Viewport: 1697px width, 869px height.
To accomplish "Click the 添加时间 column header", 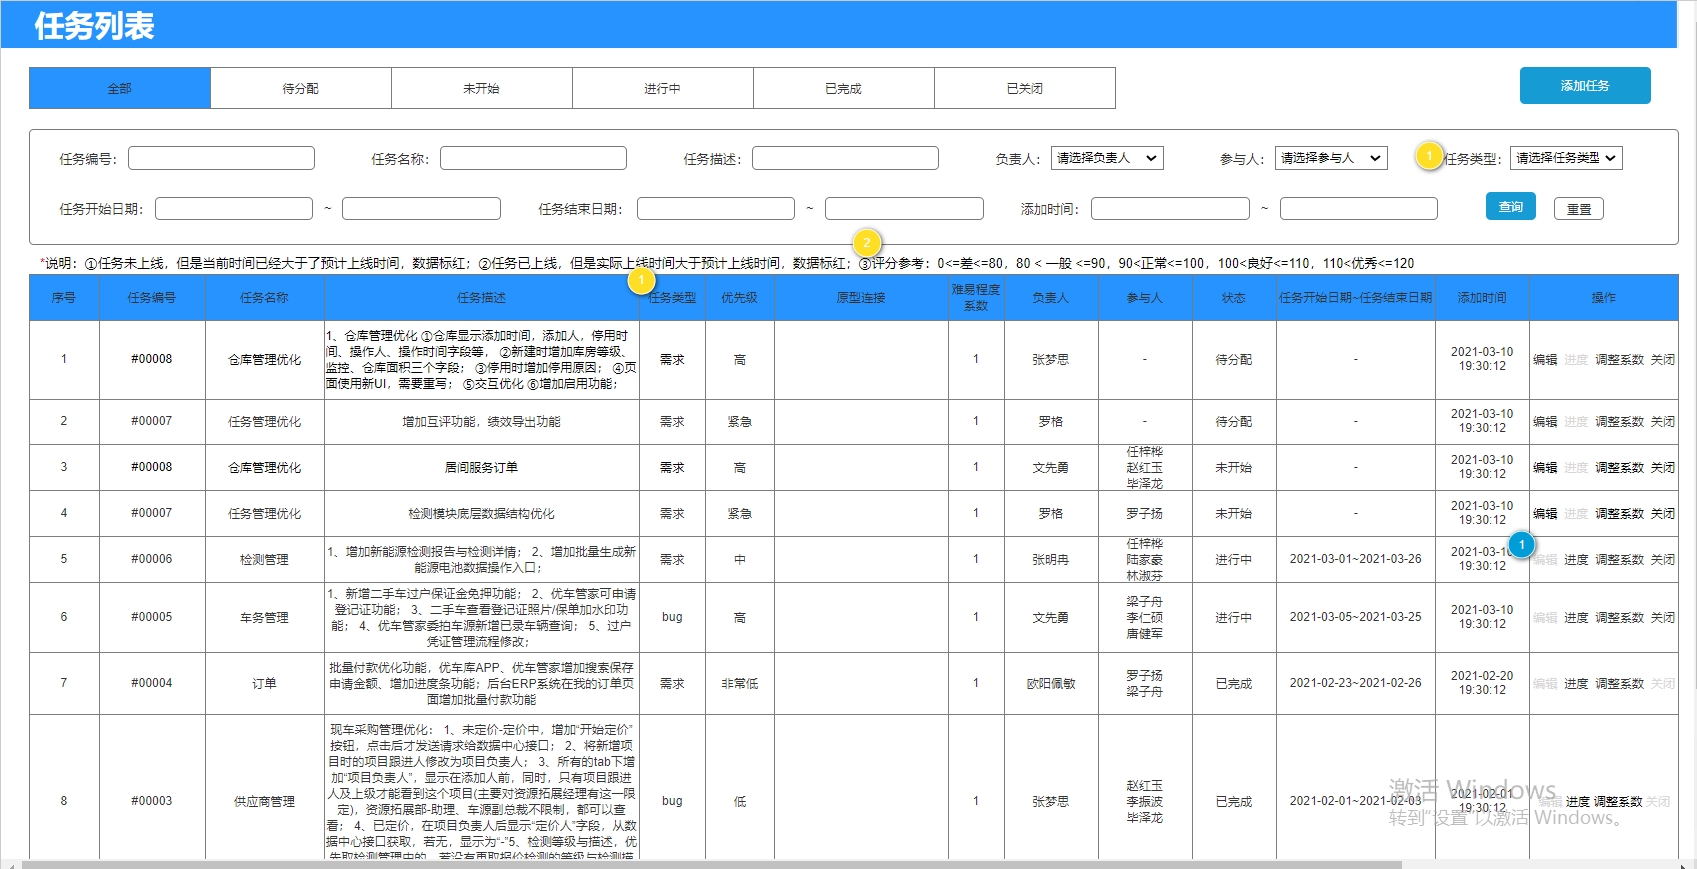I will 1482,298.
